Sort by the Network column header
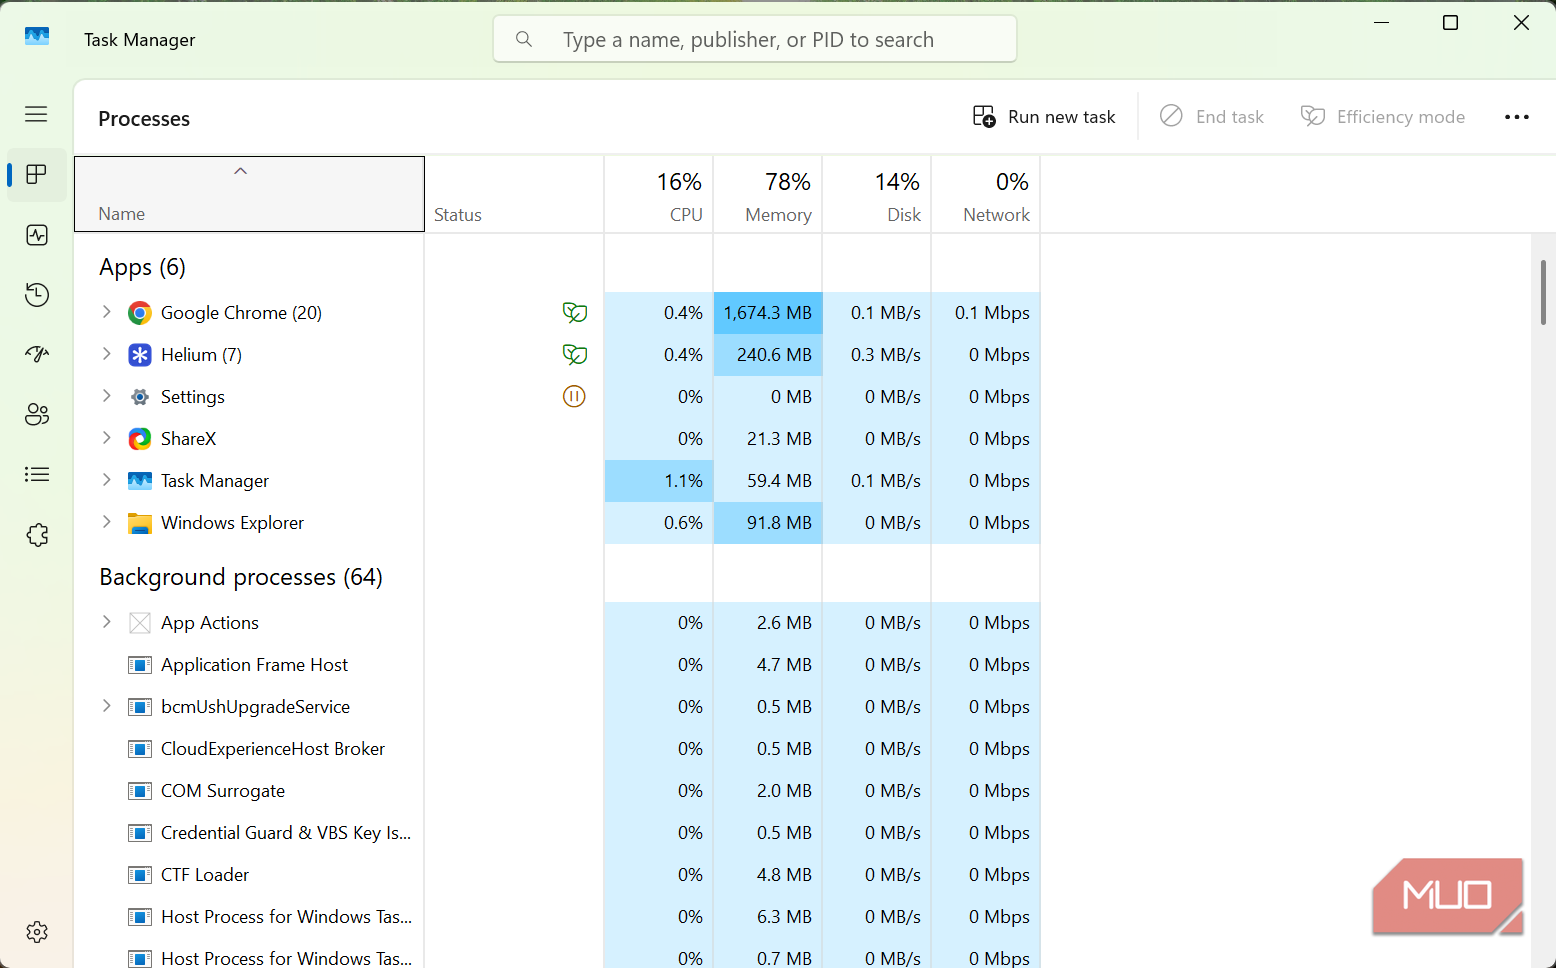 pyautogui.click(x=986, y=194)
